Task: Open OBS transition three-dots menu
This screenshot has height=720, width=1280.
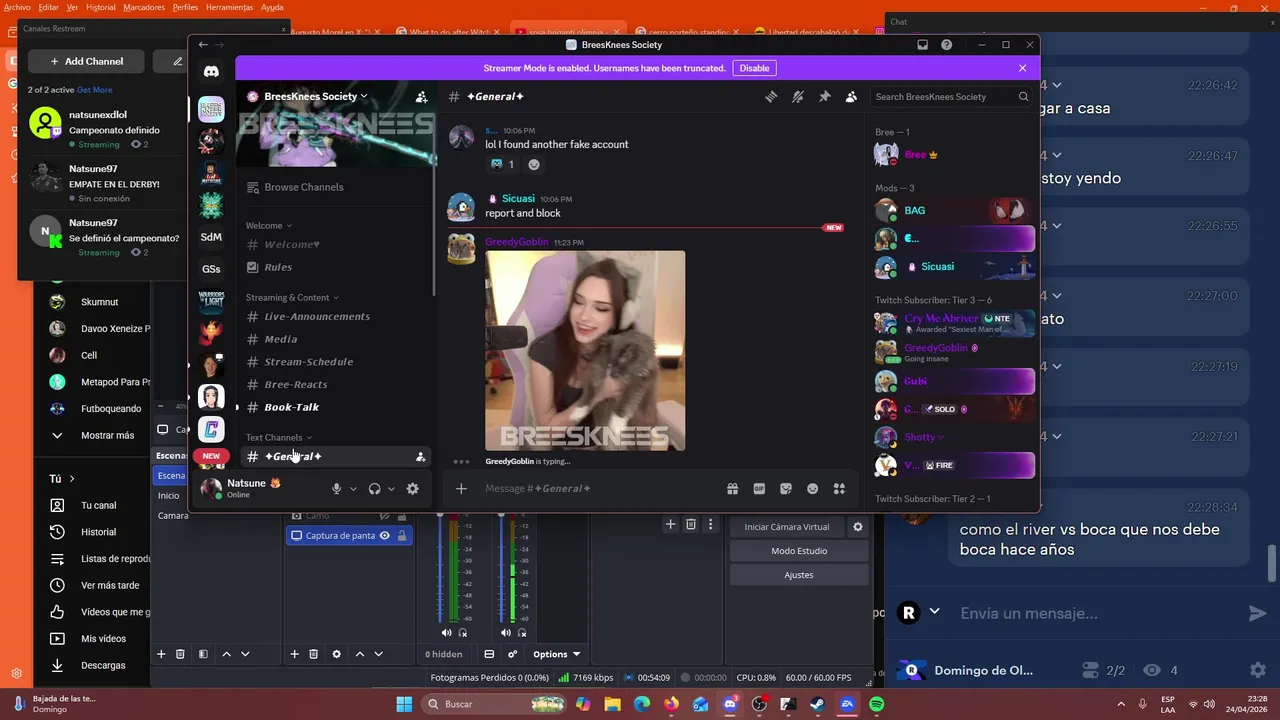Action: tap(711, 524)
